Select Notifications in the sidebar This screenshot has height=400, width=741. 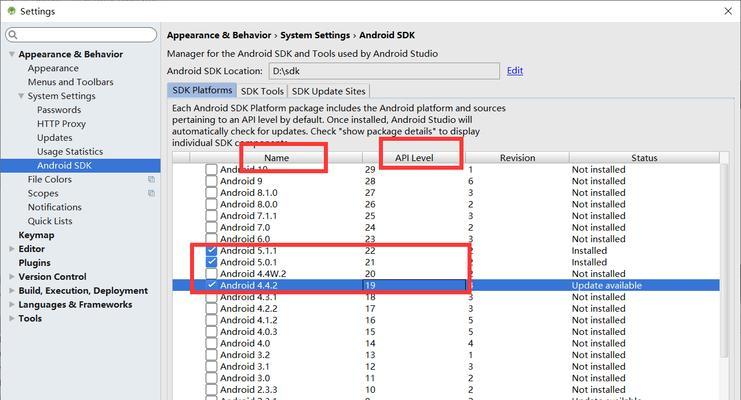tap(54, 207)
